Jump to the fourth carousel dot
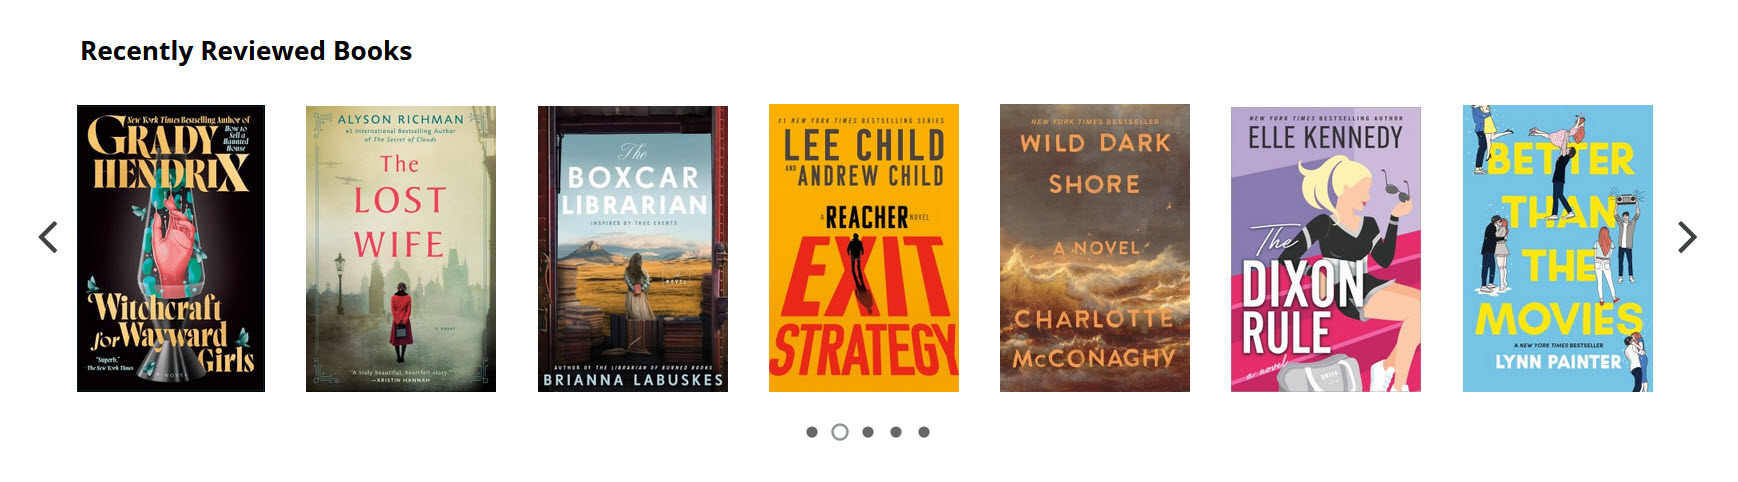The width and height of the screenshot is (1738, 482). pyautogui.click(x=896, y=432)
